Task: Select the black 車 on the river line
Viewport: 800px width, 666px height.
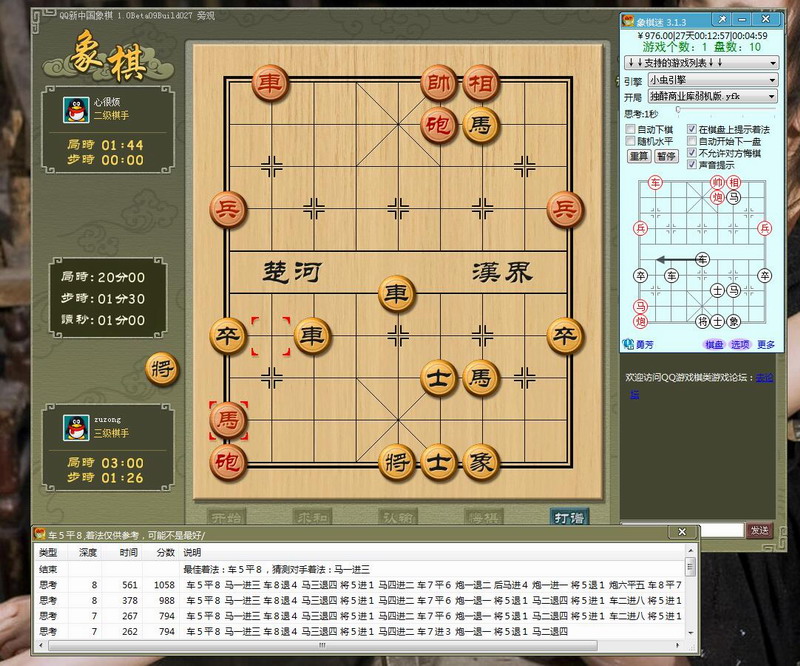Action: click(x=397, y=293)
